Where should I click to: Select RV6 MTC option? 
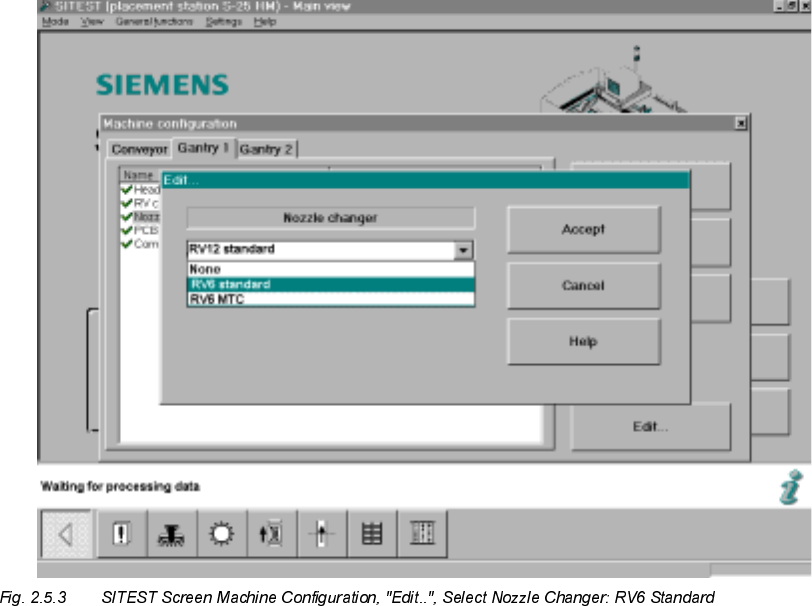tap(330, 299)
